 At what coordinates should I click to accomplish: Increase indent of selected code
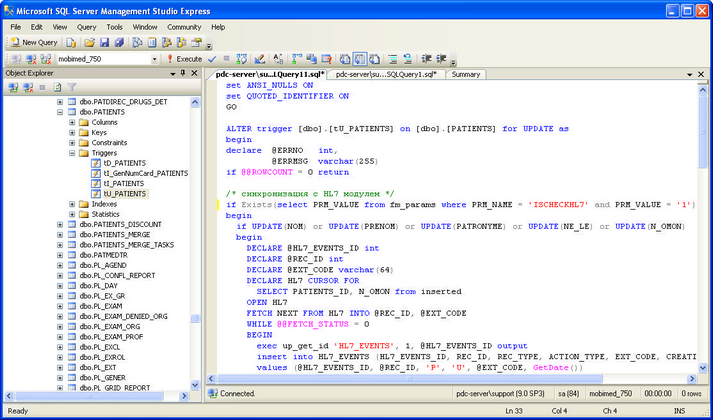[x=441, y=59]
